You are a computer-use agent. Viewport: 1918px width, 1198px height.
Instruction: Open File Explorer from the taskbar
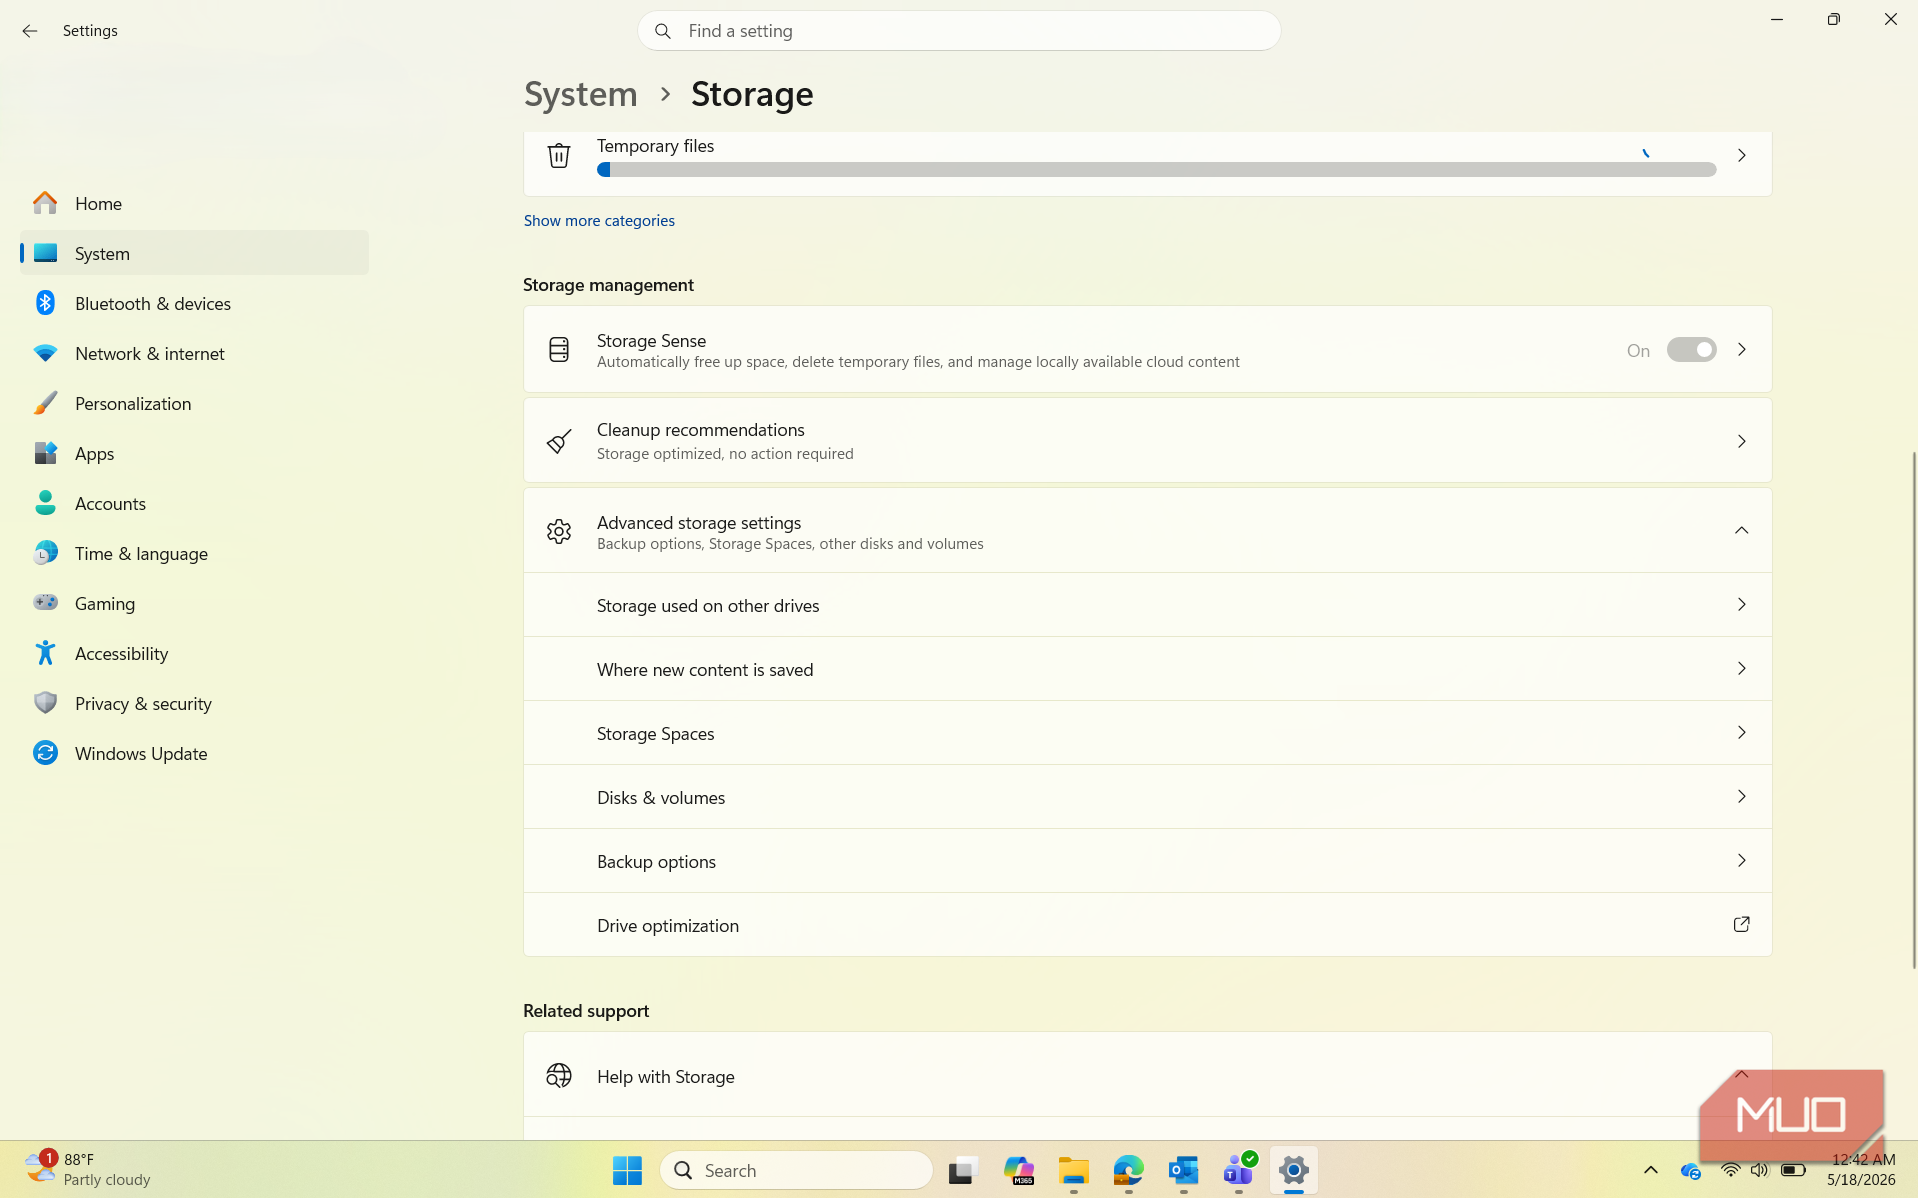(x=1073, y=1170)
